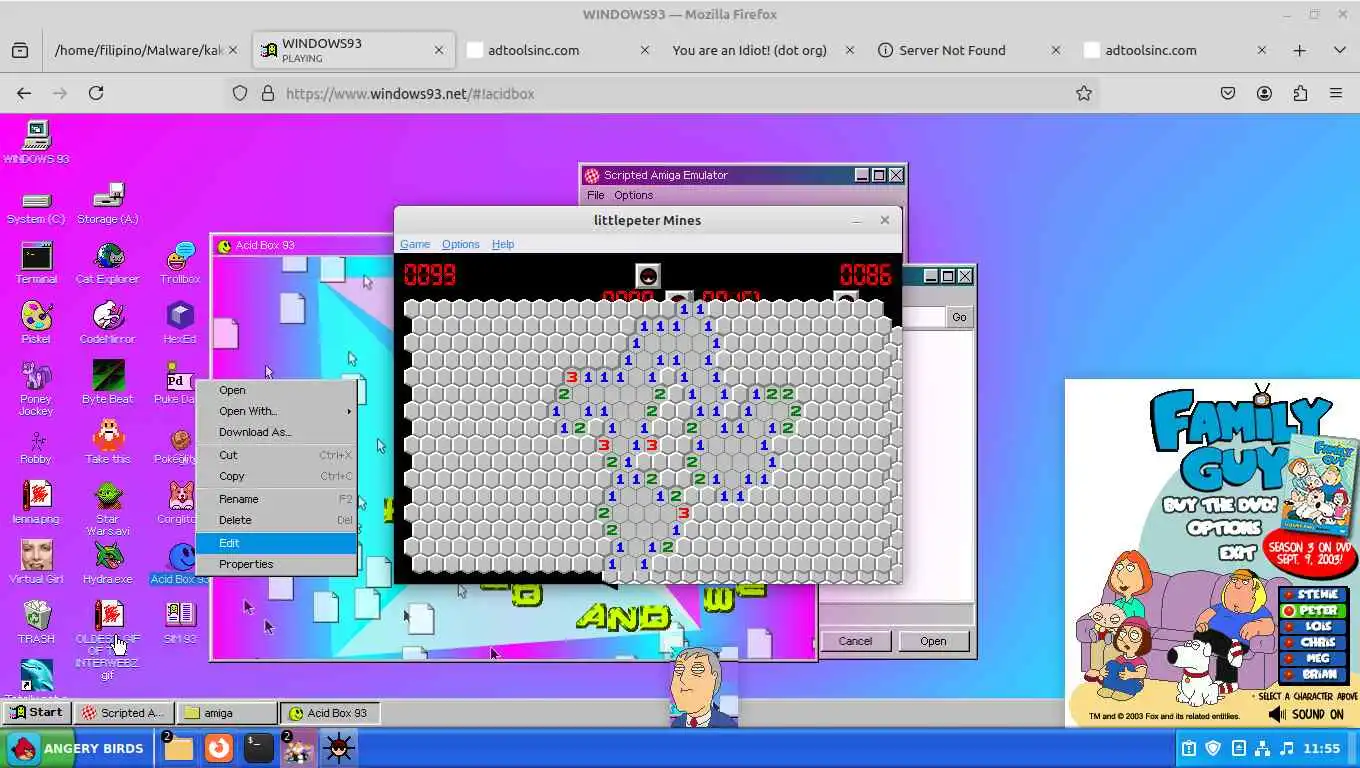Viewport: 1360px width, 768px height.
Task: Choose Edit in the context menu
Action: [x=276, y=543]
